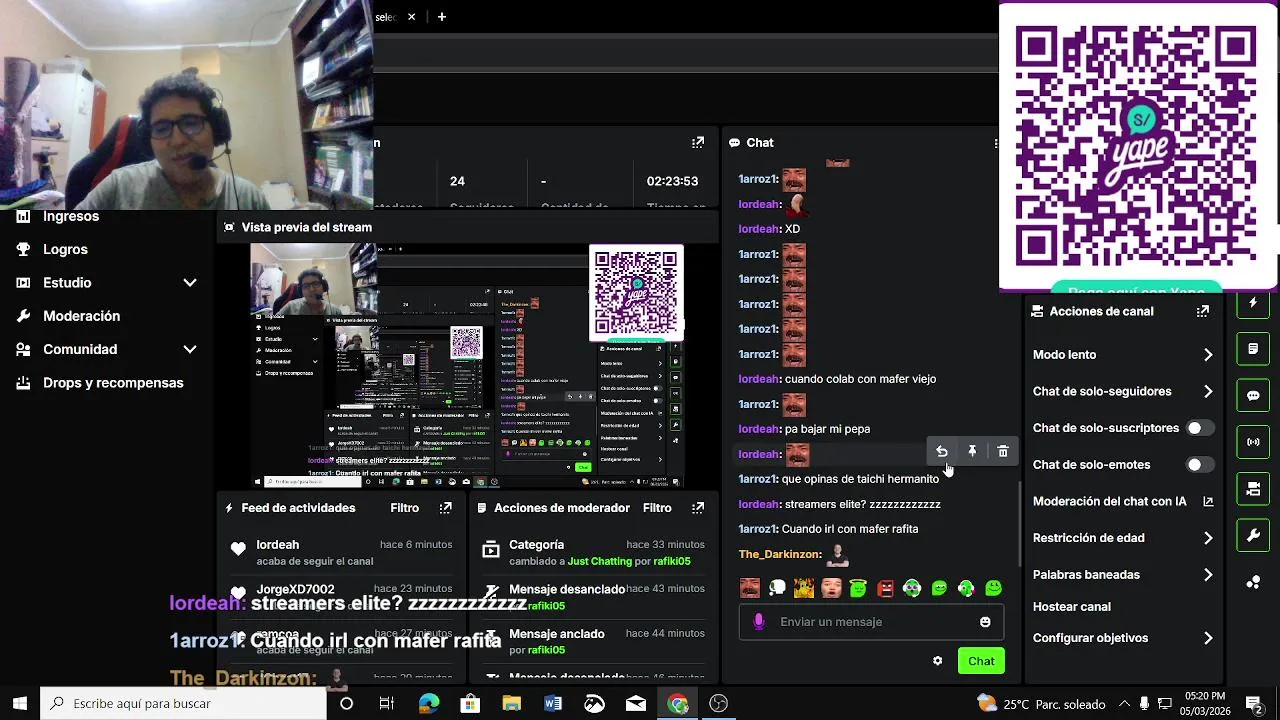
Task: Click the lightning bolt quick action button
Action: click(x=1253, y=303)
